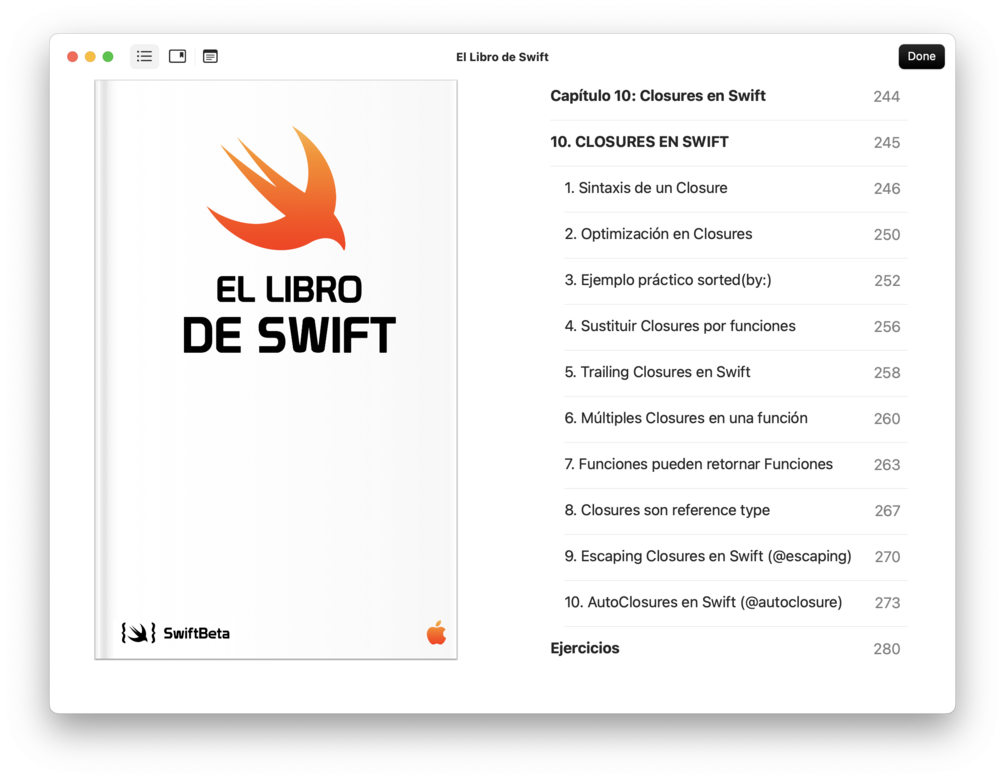Click page number 273
Viewport: 1005px width, 779px height.
click(x=887, y=604)
